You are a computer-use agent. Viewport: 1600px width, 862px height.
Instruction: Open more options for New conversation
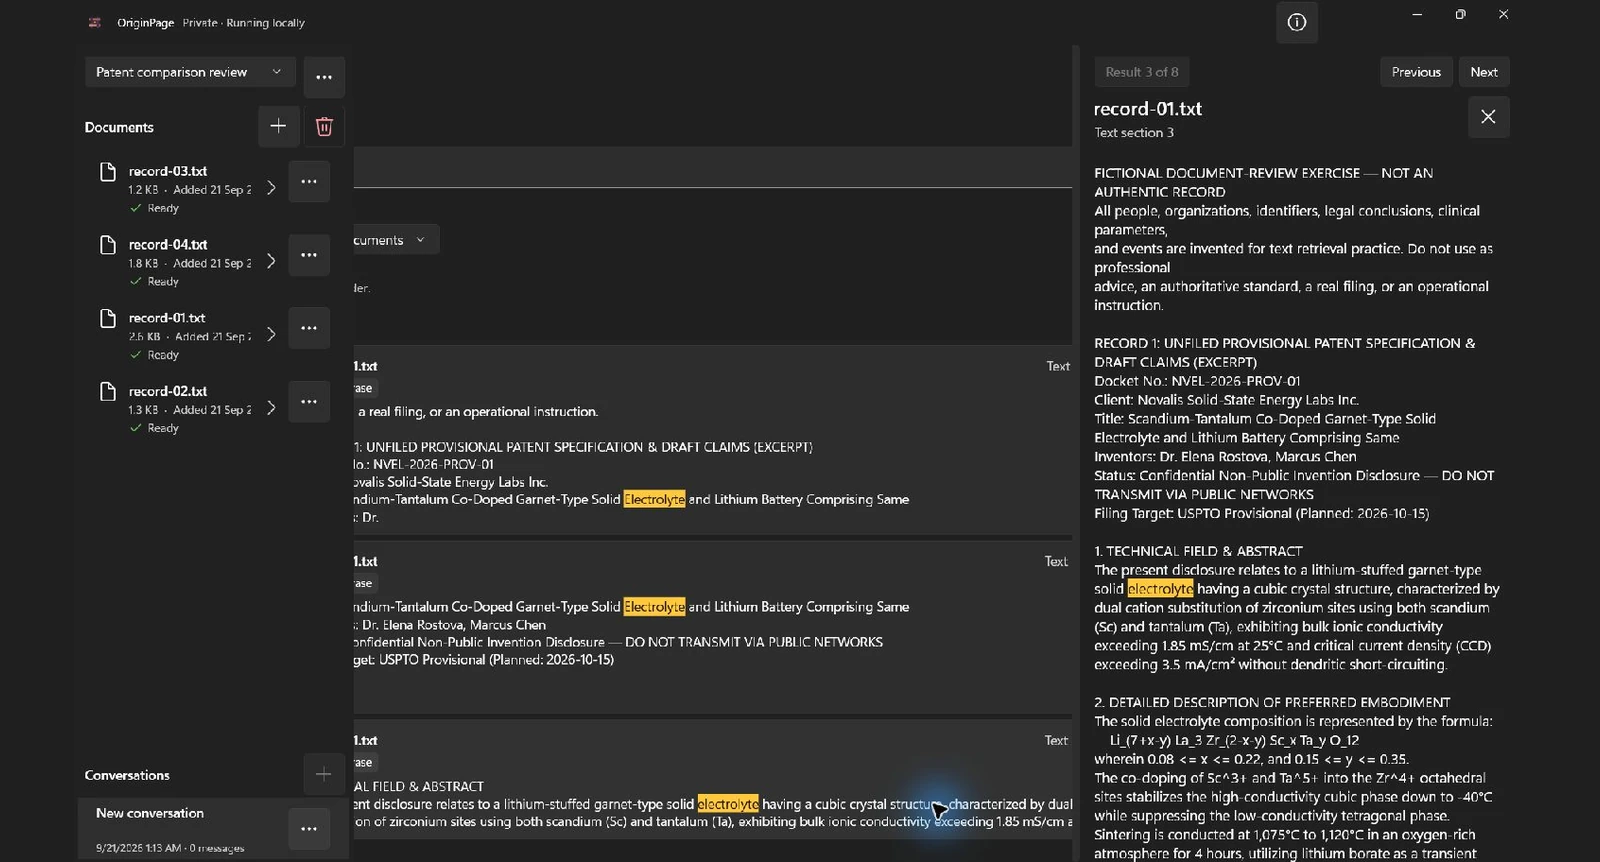tap(309, 829)
